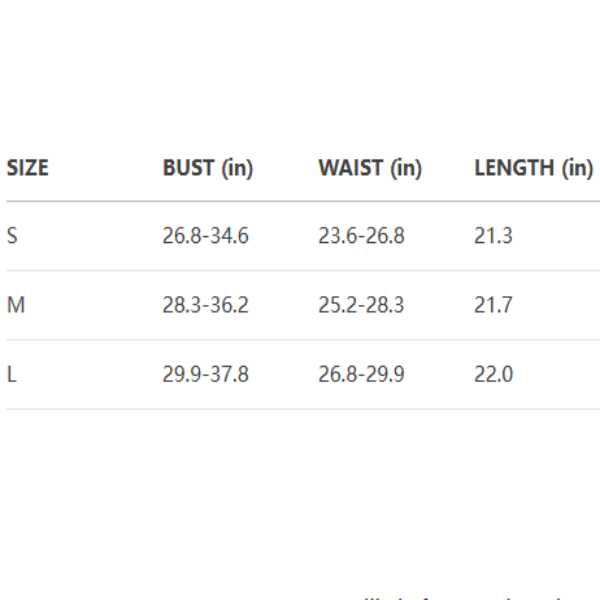Screen dimensions: 600x600
Task: Click the divider line below the M row
Action: 300,340
